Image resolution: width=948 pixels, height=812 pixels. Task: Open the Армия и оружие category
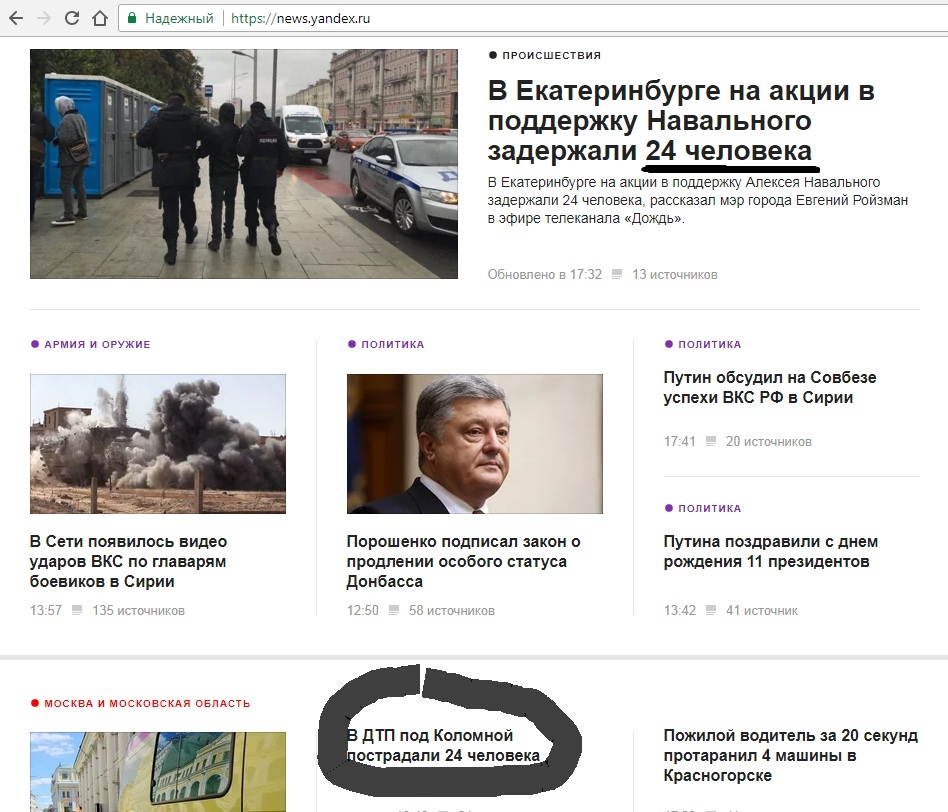tap(96, 344)
